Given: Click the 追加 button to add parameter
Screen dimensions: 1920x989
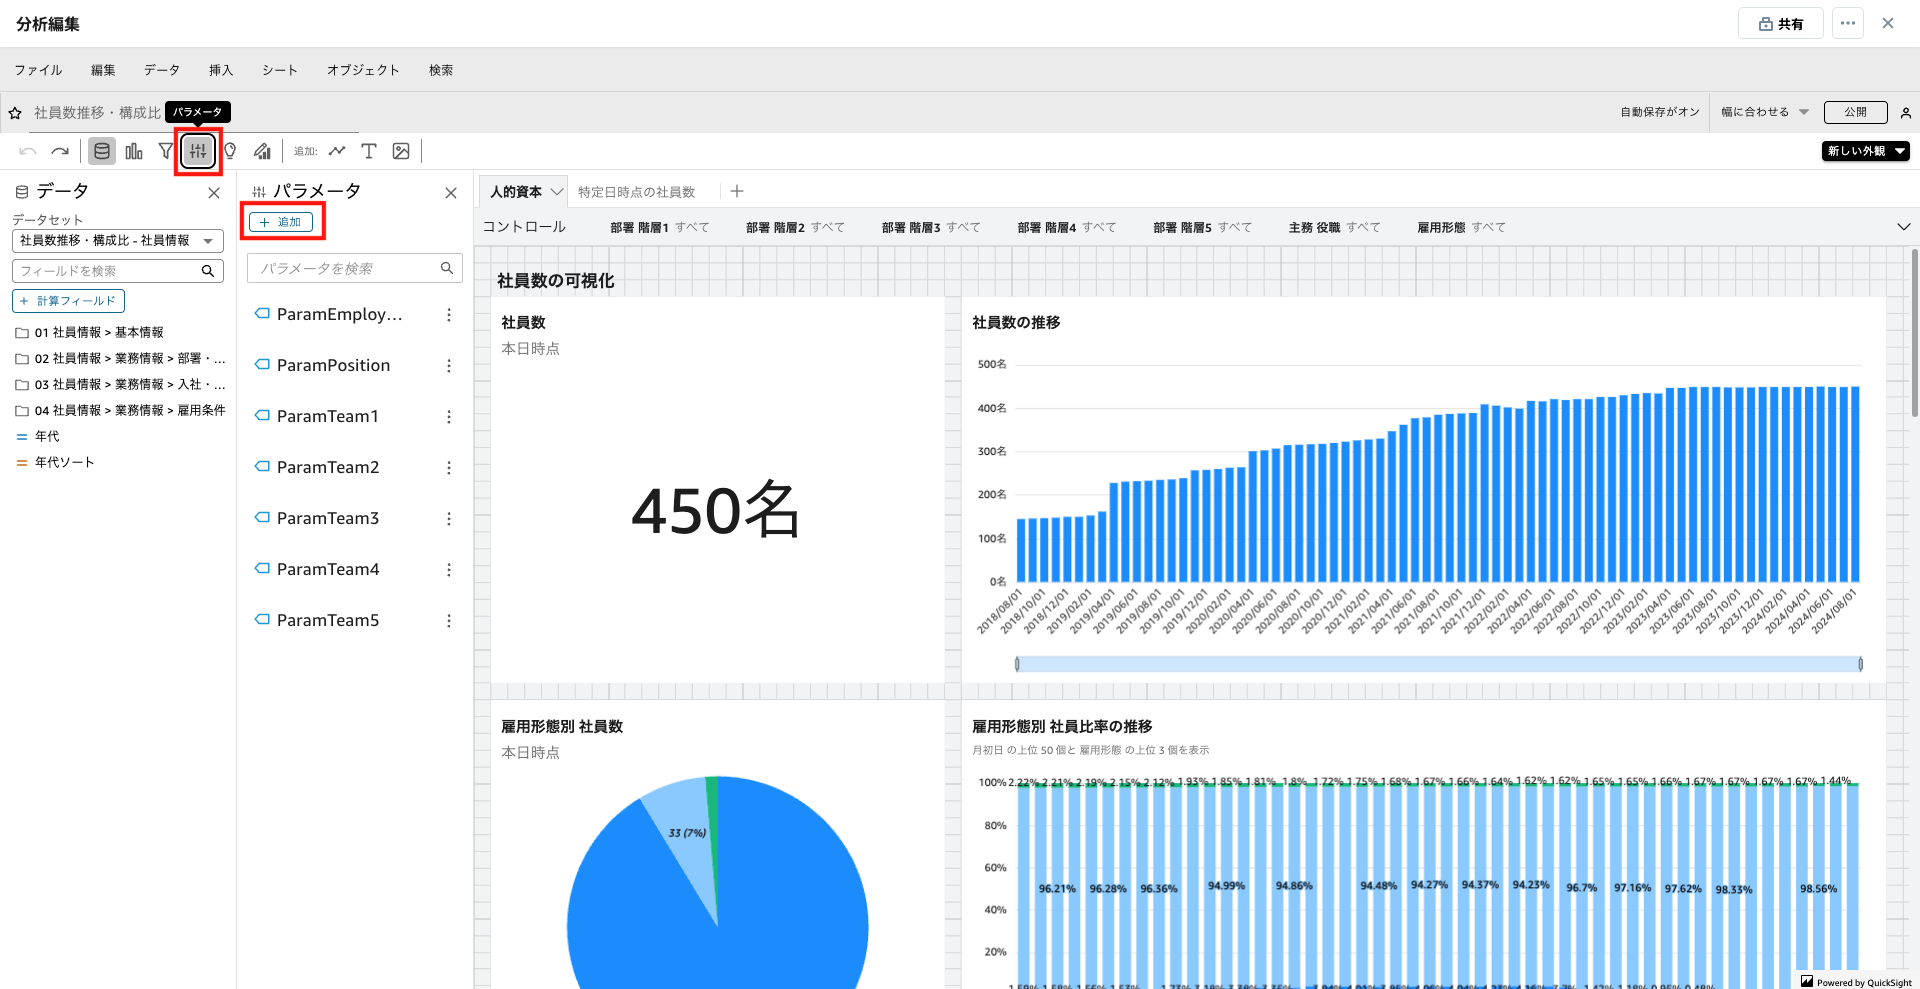Looking at the screenshot, I should coord(281,222).
